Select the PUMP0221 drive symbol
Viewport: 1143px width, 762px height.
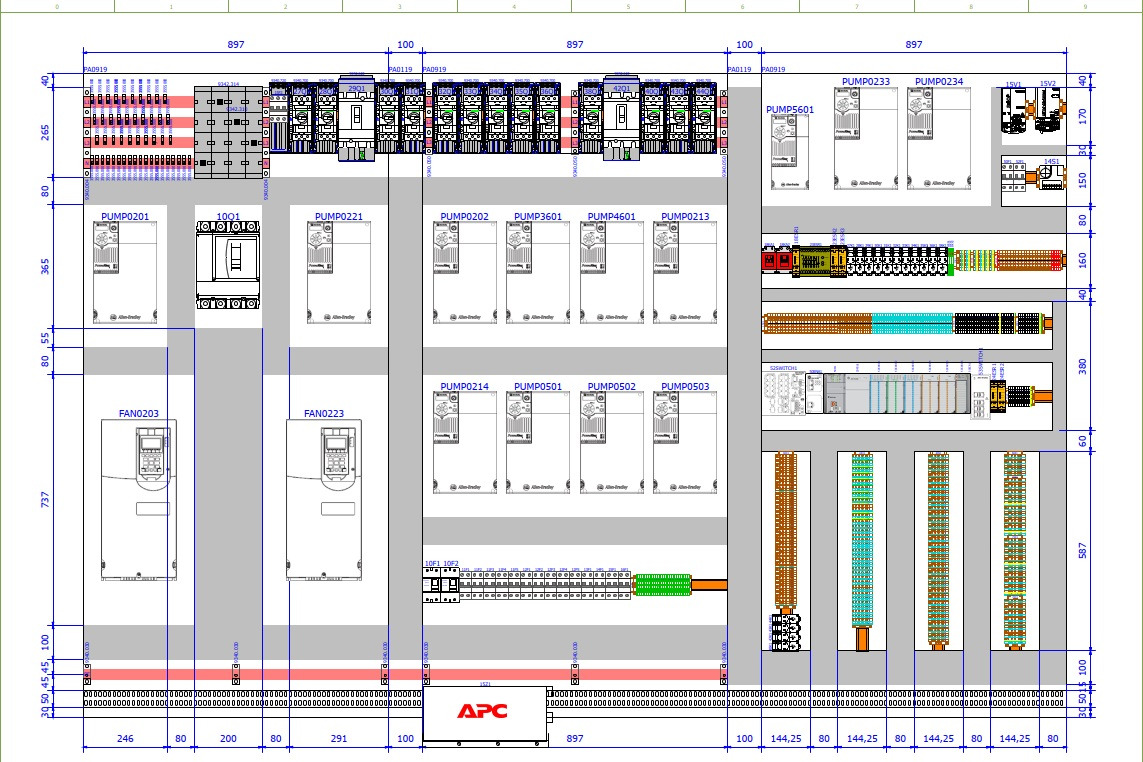click(339, 273)
